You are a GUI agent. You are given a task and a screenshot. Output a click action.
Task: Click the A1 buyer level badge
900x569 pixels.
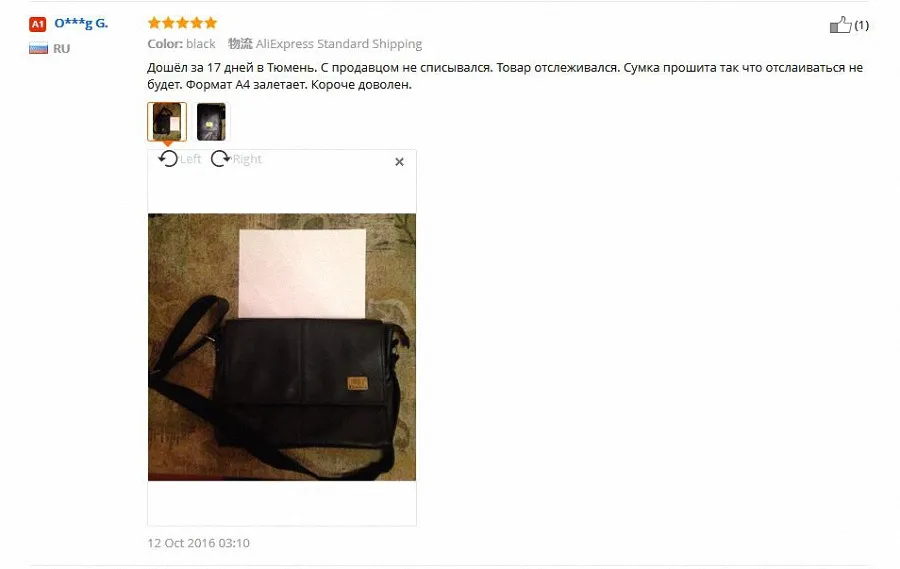coord(37,24)
